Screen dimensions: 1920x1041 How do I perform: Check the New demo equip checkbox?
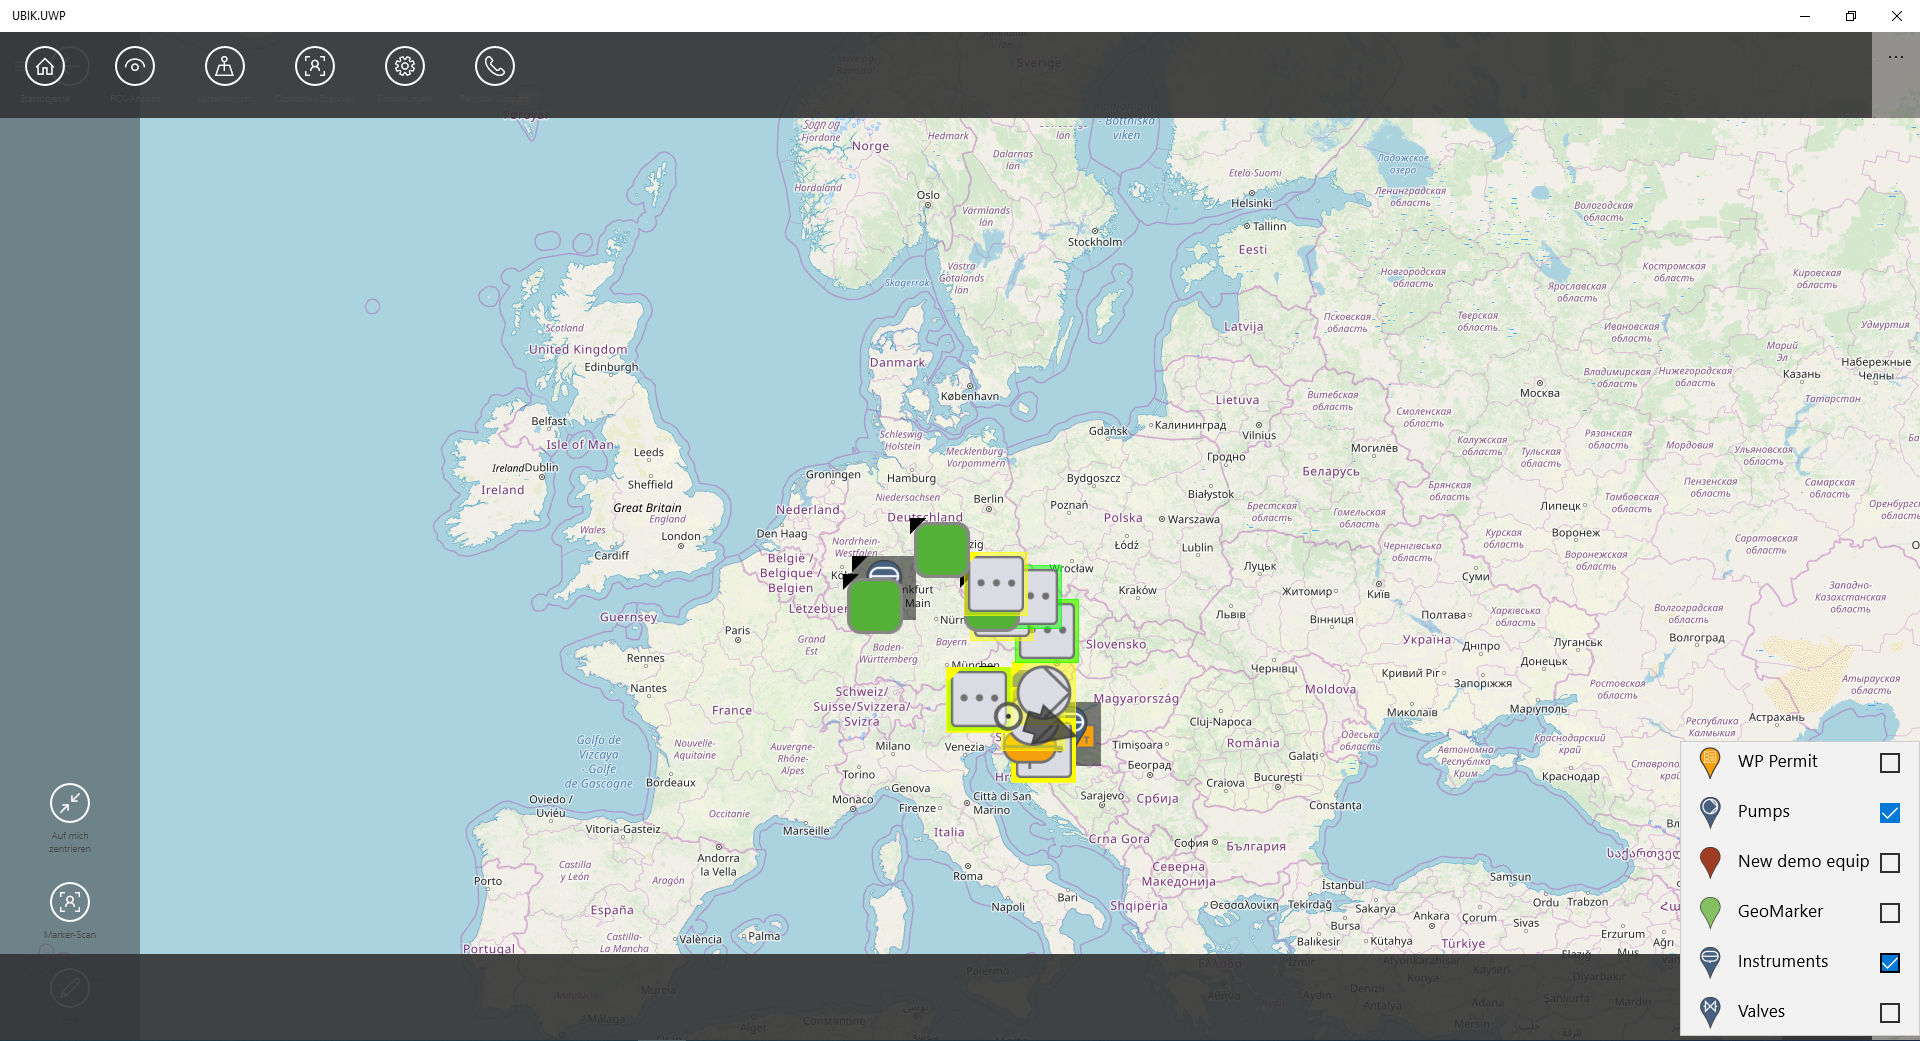1889,863
